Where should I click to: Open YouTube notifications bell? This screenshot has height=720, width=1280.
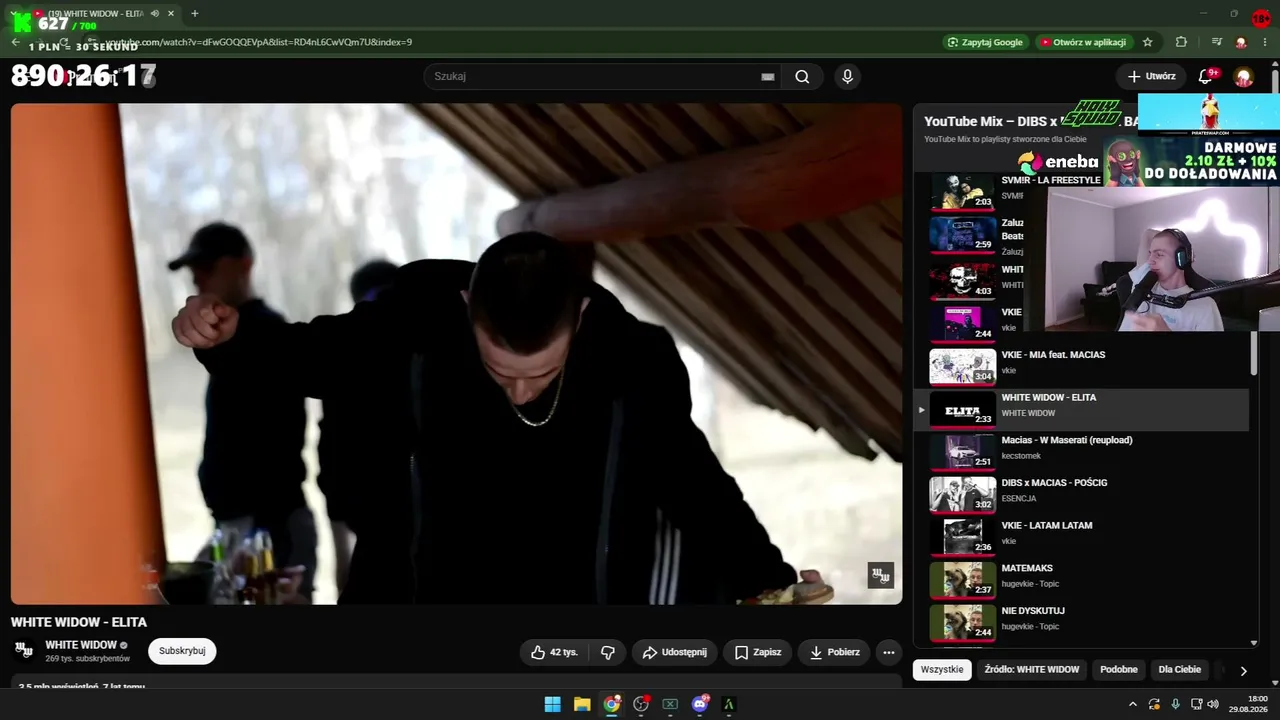(x=1206, y=76)
